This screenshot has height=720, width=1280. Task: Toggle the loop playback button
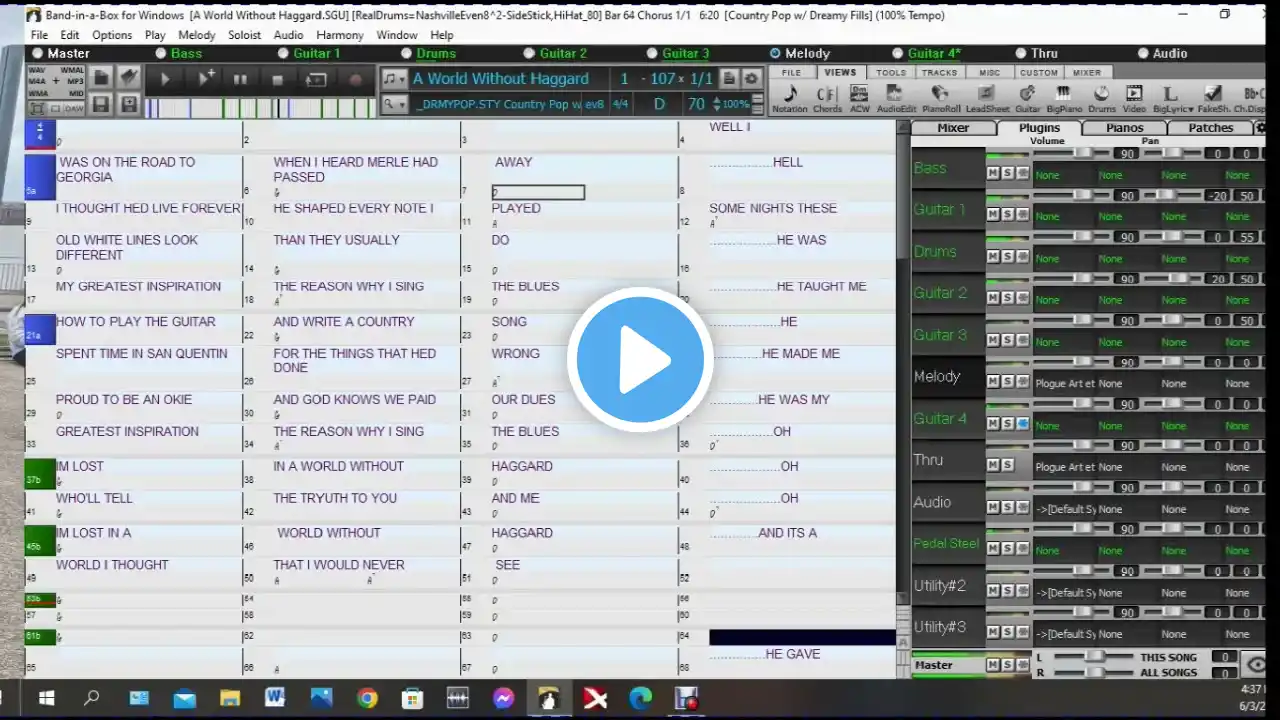[x=316, y=79]
